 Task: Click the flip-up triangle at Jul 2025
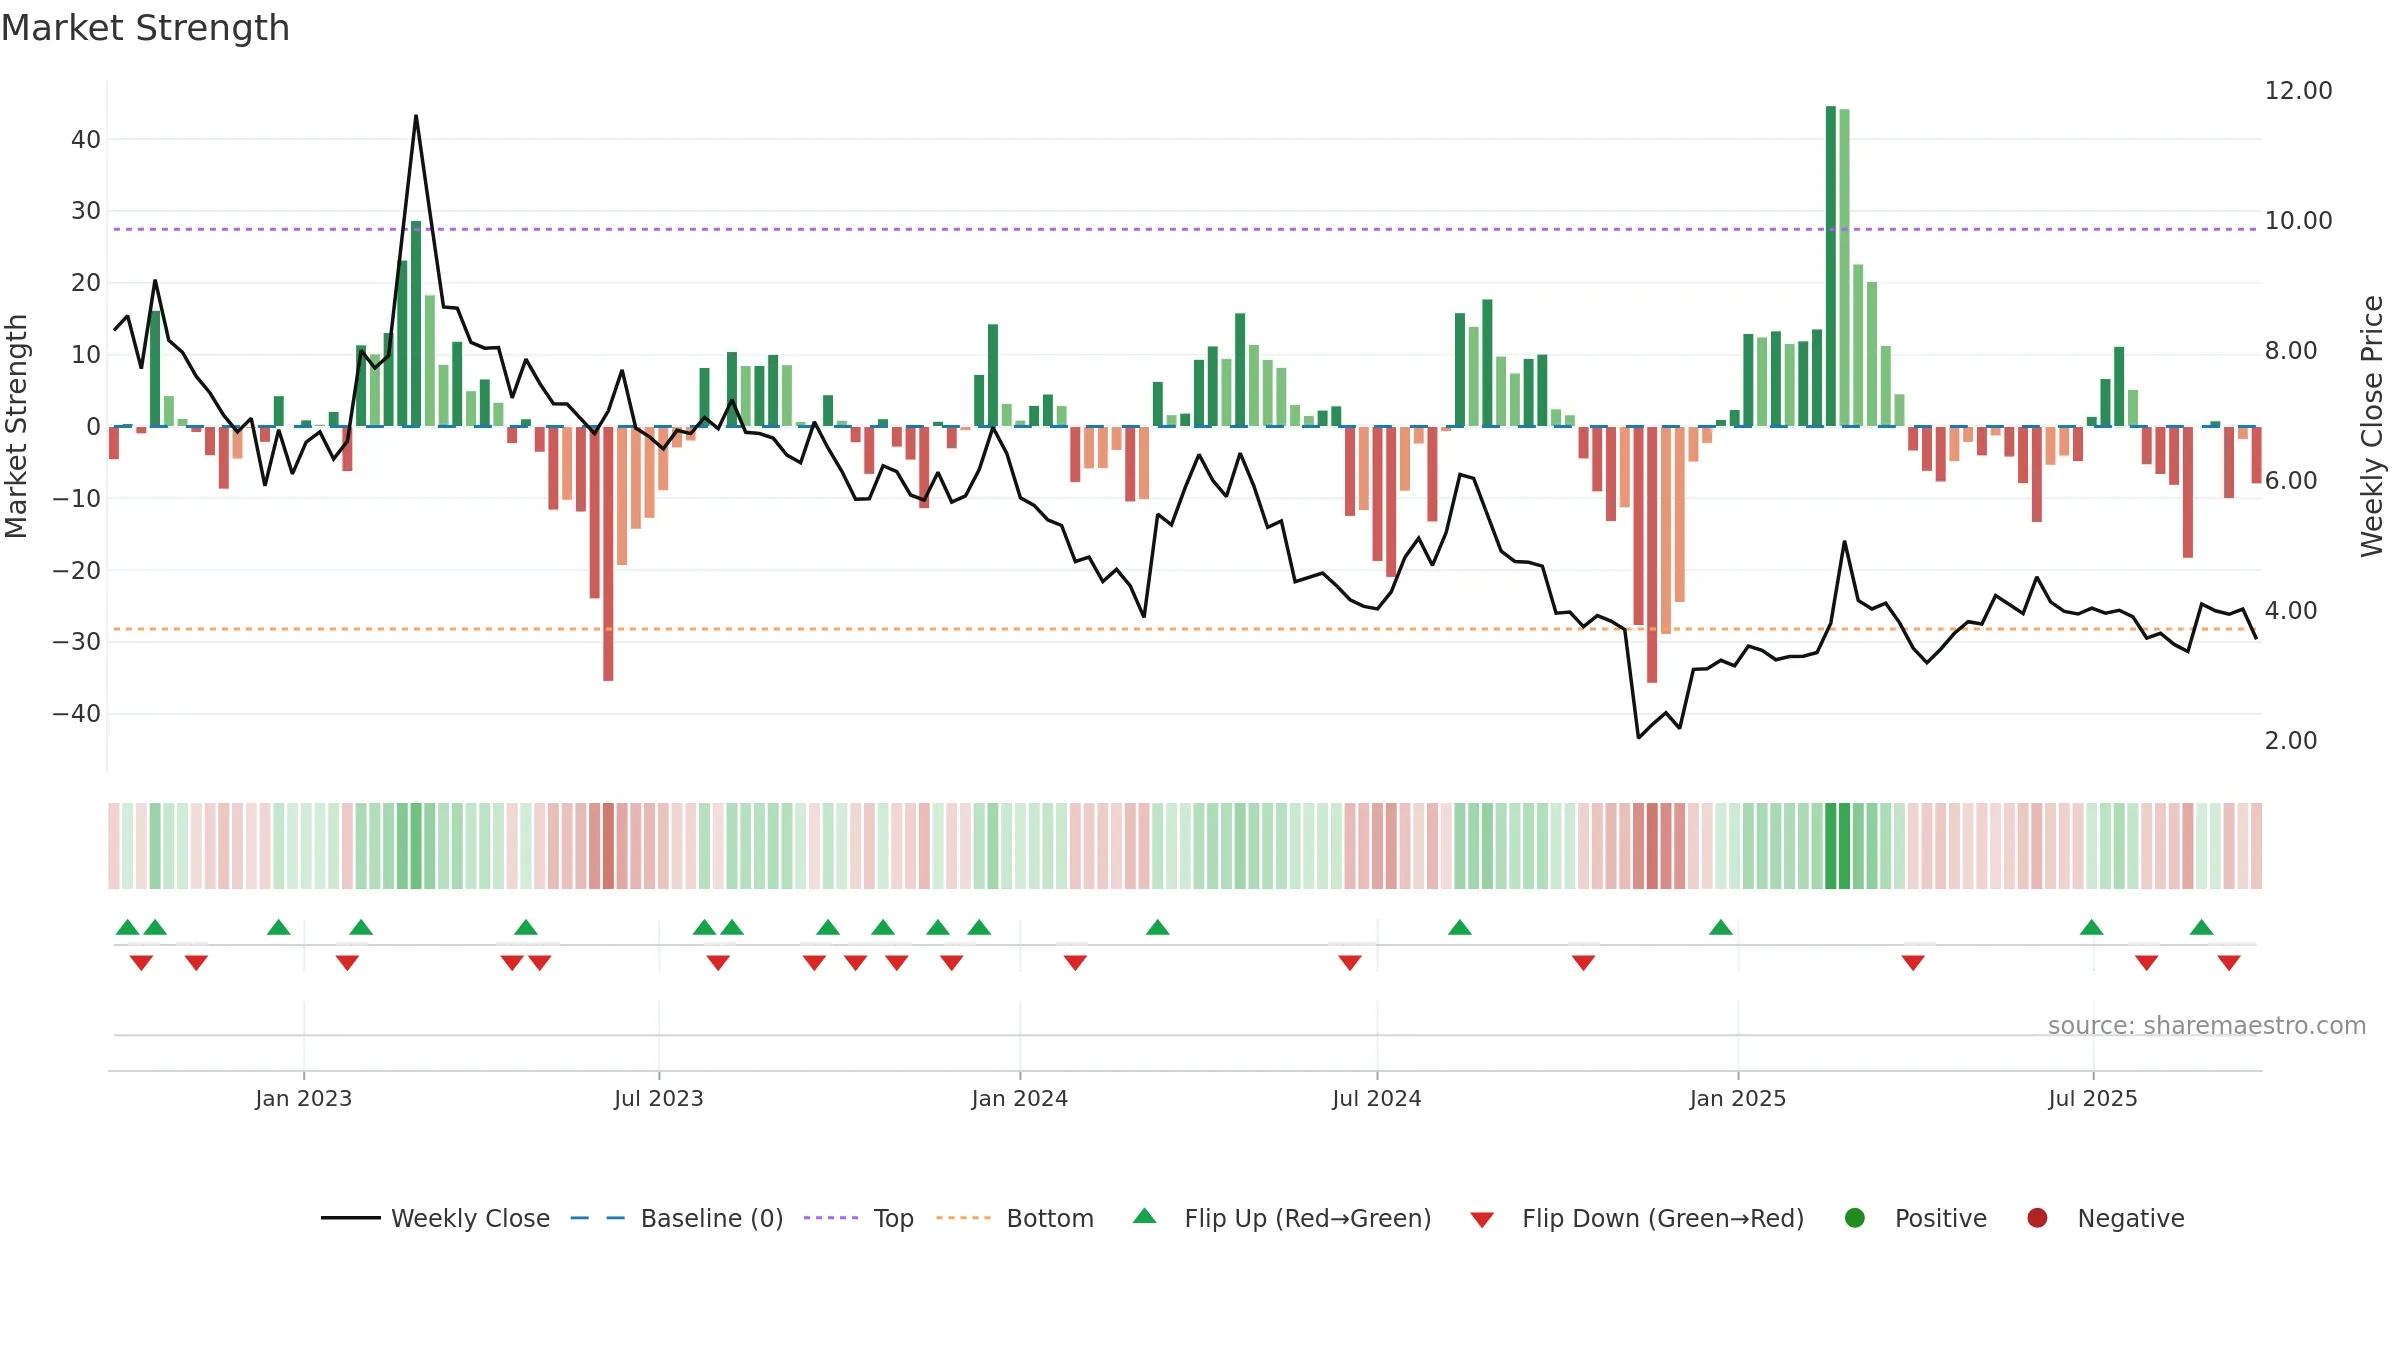2091,927
